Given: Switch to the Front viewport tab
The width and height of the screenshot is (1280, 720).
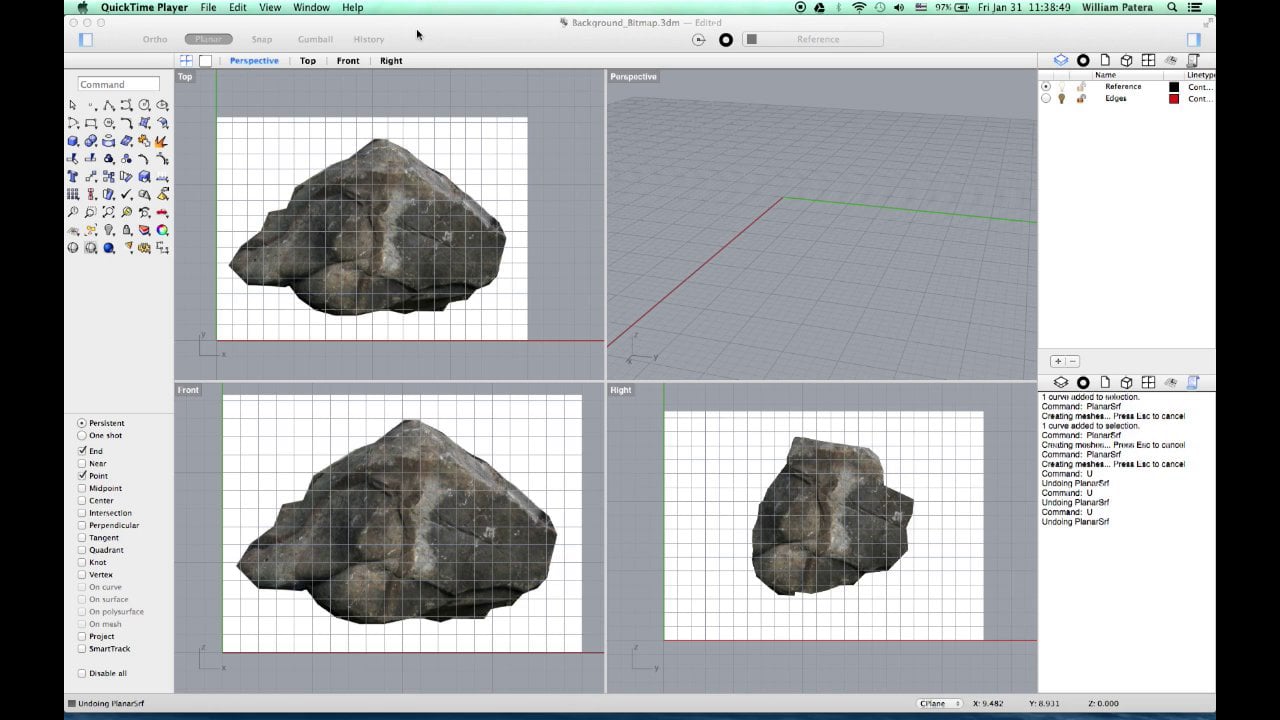Looking at the screenshot, I should coord(348,61).
